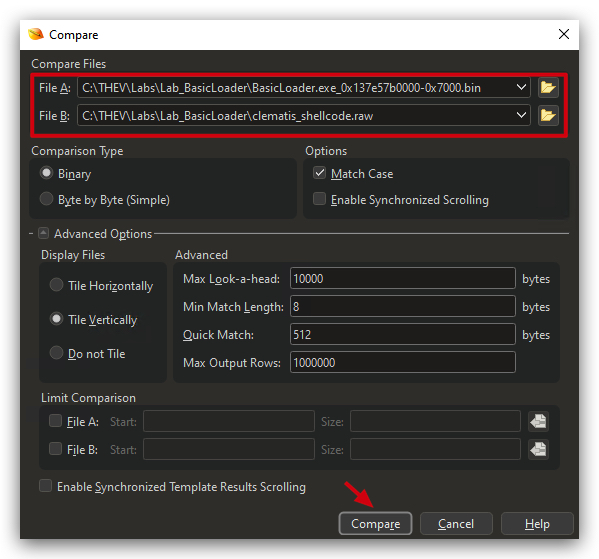
Task: Click Quick Match value field
Action: [403, 334]
